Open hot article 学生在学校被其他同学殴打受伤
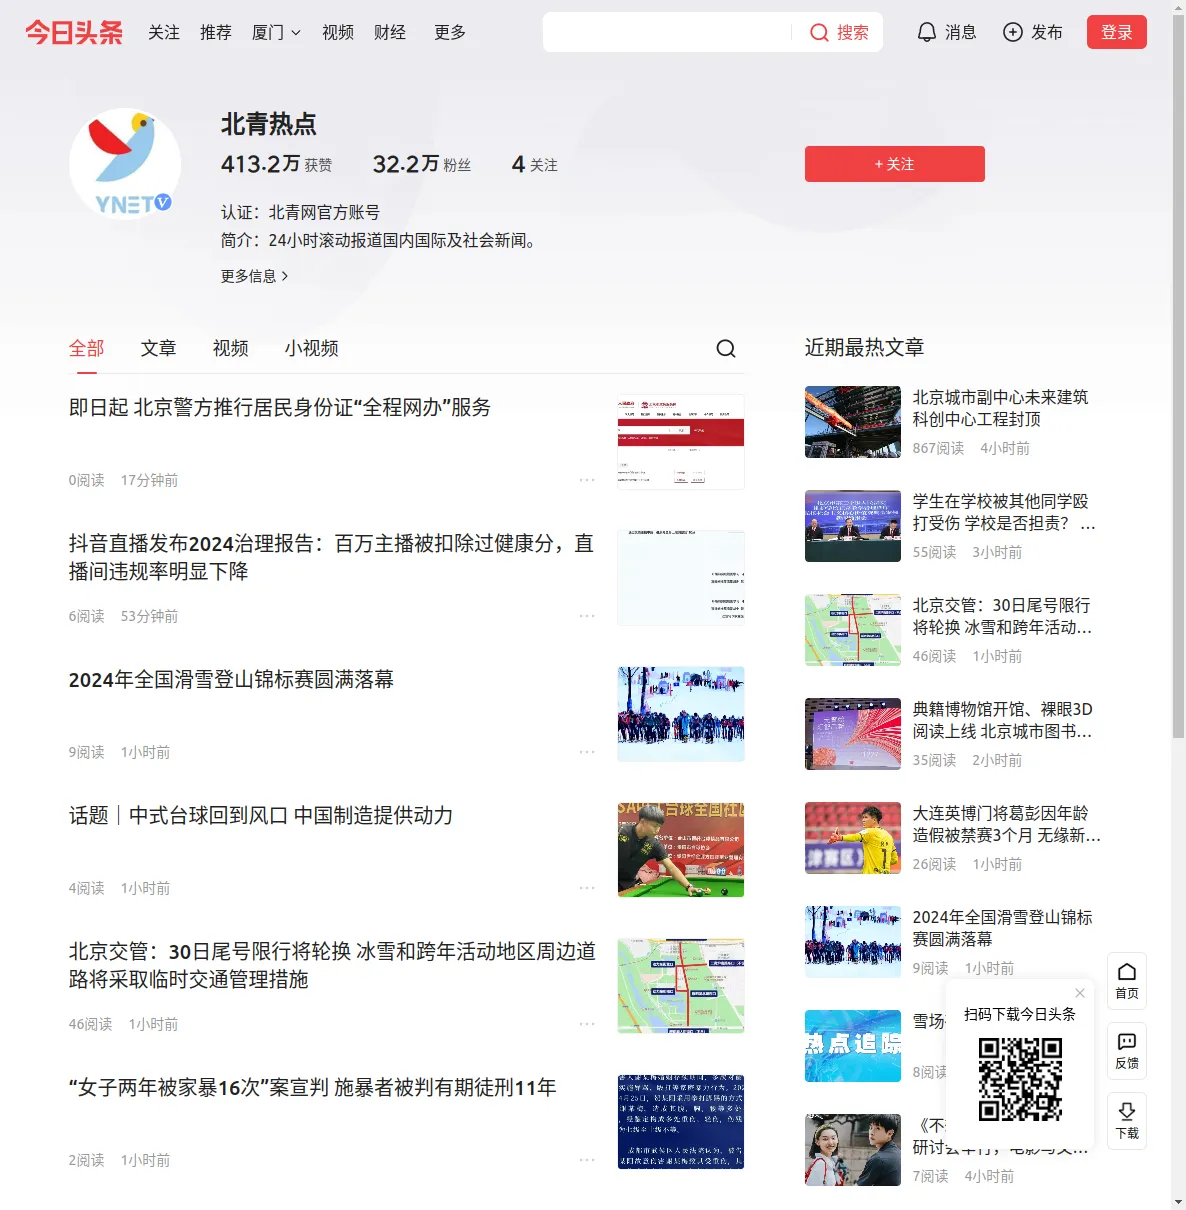Screen dimensions: 1186x1210 tap(1003, 512)
